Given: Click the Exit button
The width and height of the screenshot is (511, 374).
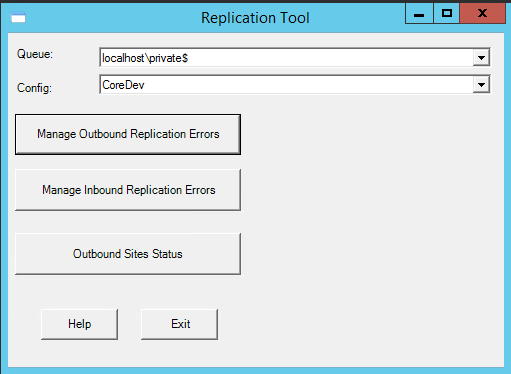Looking at the screenshot, I should tap(179, 324).
